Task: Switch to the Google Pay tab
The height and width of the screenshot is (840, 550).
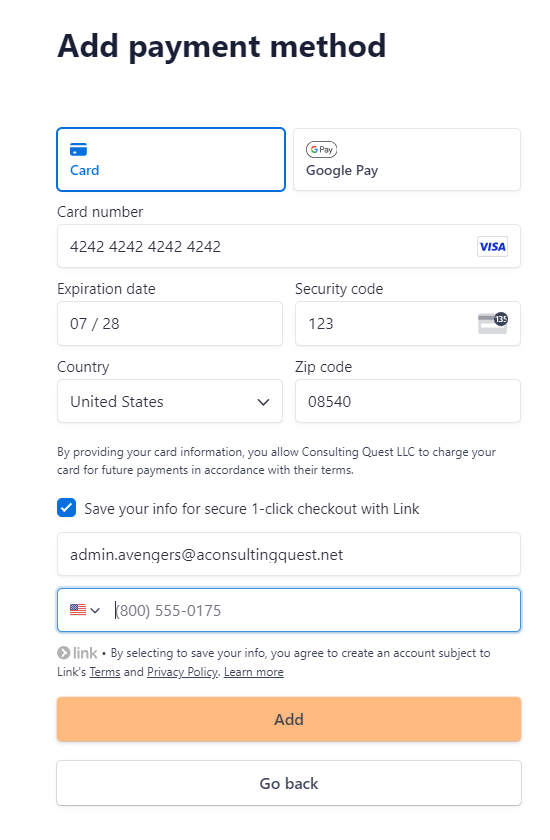Action: point(406,159)
